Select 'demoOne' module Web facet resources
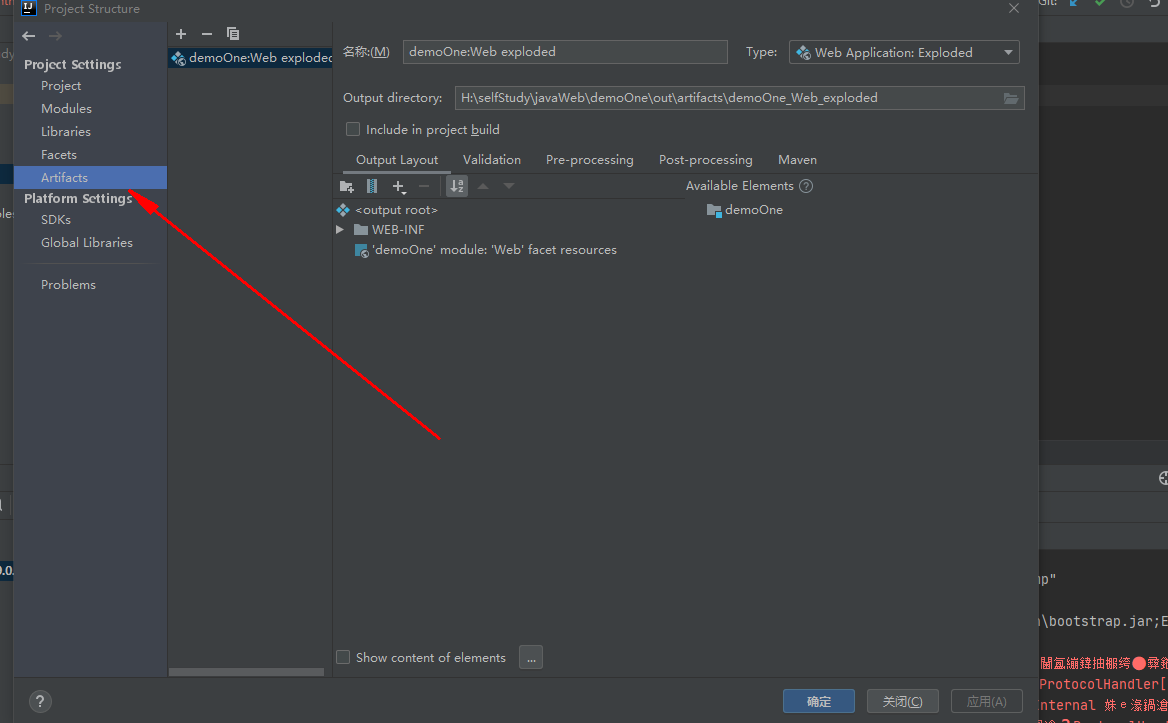1168x723 pixels. click(x=486, y=250)
